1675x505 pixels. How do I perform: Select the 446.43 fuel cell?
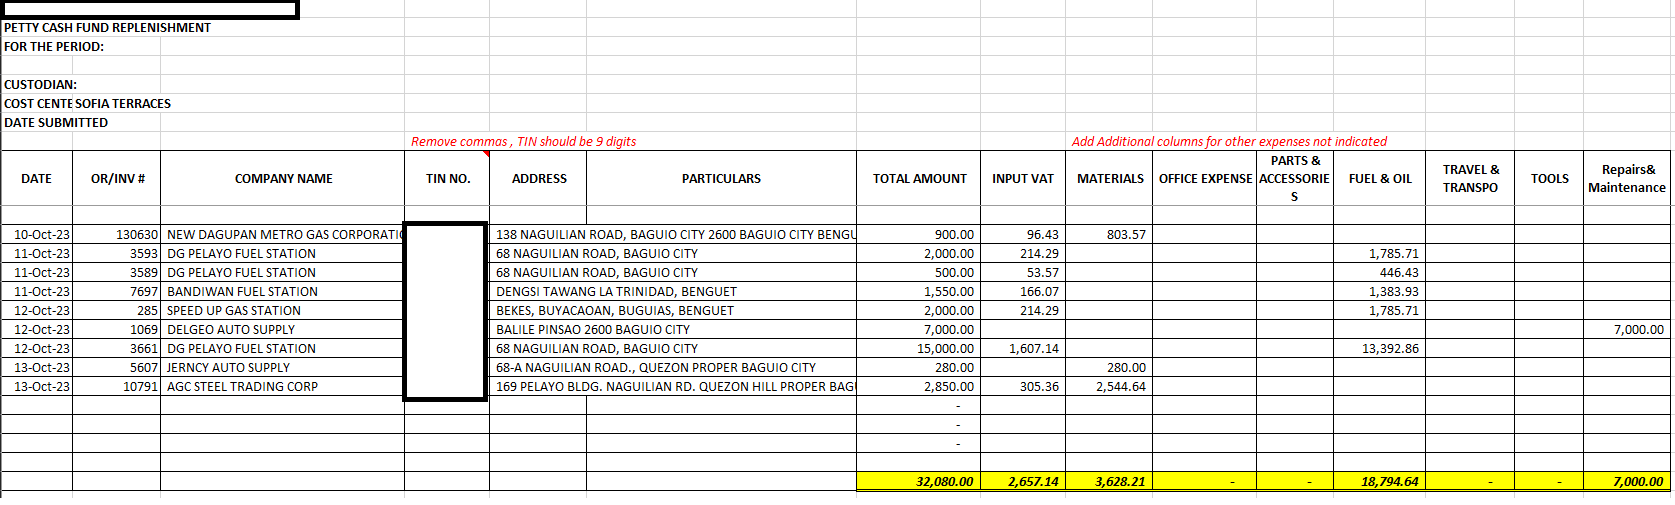(1379, 273)
